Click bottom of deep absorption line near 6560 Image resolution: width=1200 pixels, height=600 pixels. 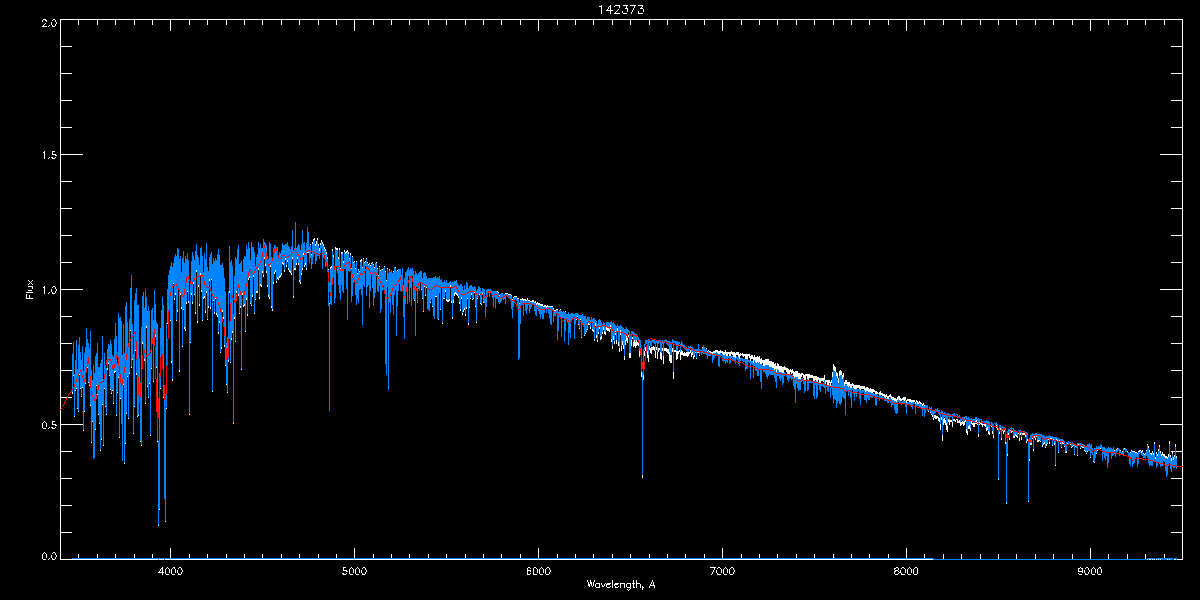coord(642,476)
